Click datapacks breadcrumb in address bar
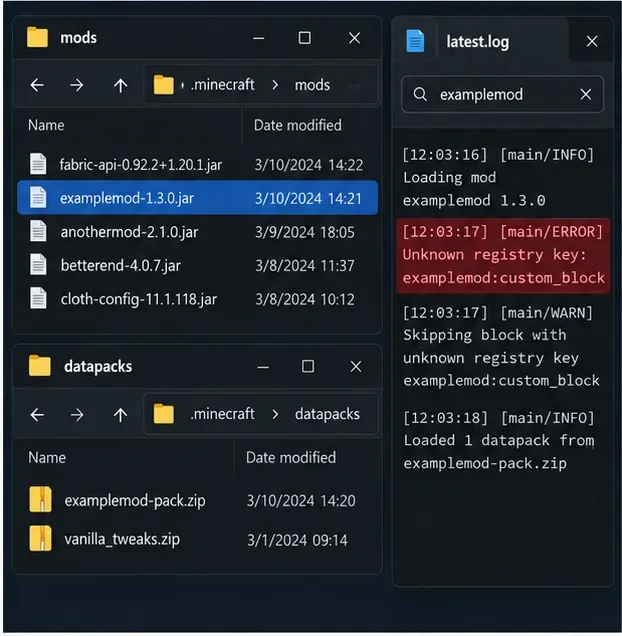The height and width of the screenshot is (636, 622). tap(327, 414)
